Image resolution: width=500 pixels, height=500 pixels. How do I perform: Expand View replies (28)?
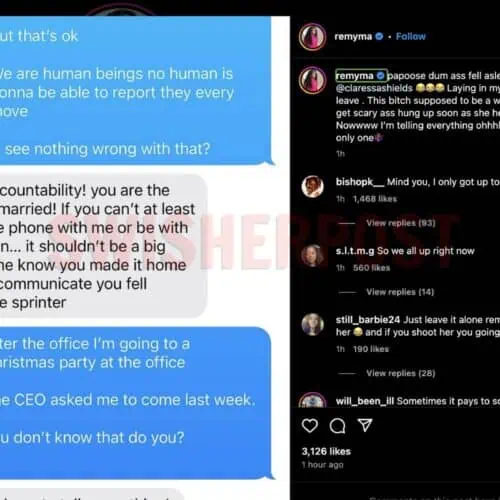401,373
